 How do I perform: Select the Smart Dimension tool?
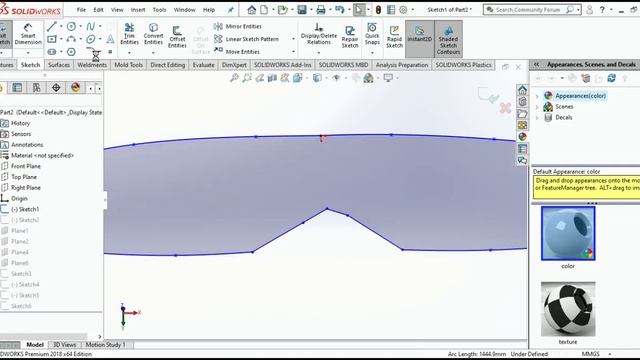click(x=28, y=34)
